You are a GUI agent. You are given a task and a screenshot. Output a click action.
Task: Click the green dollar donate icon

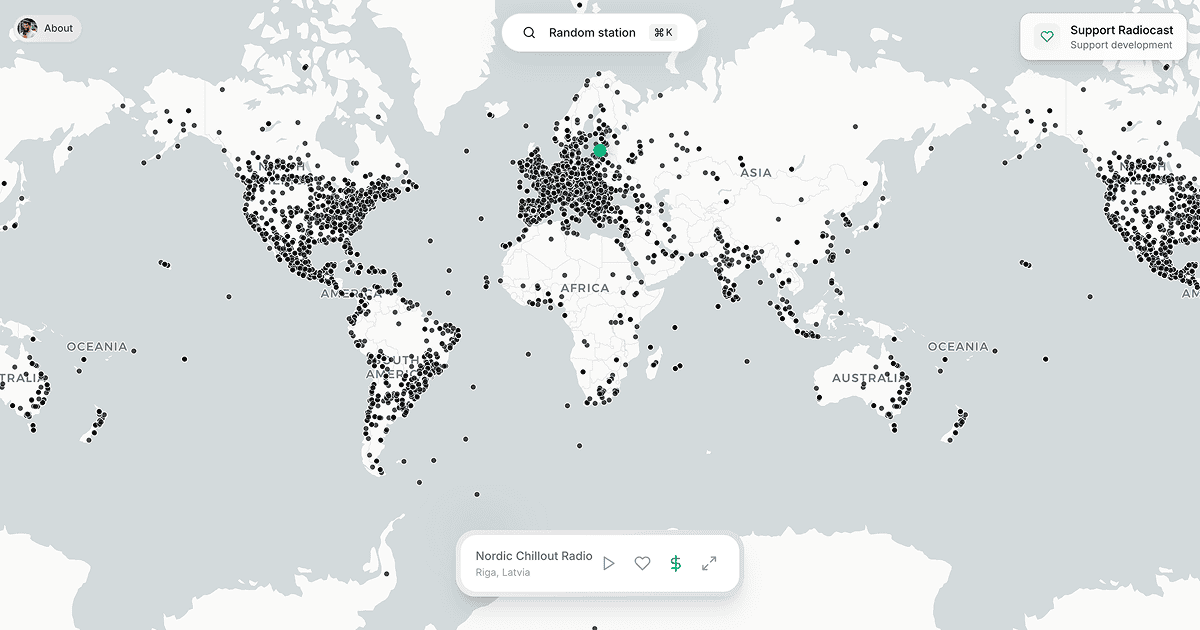pos(676,564)
